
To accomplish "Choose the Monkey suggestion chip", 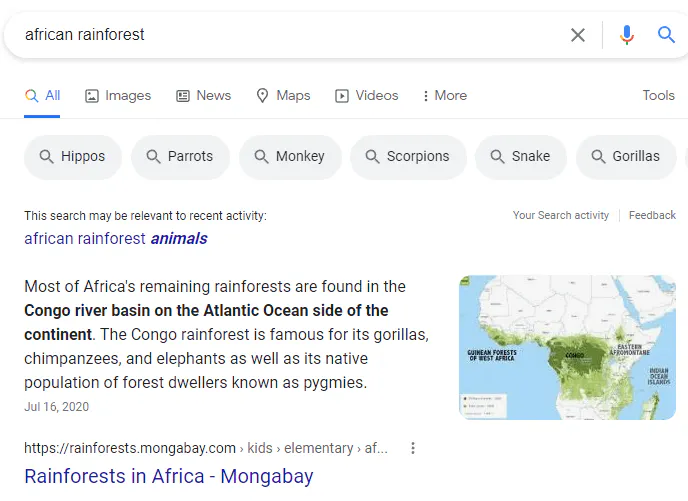I will click(x=290, y=156).
